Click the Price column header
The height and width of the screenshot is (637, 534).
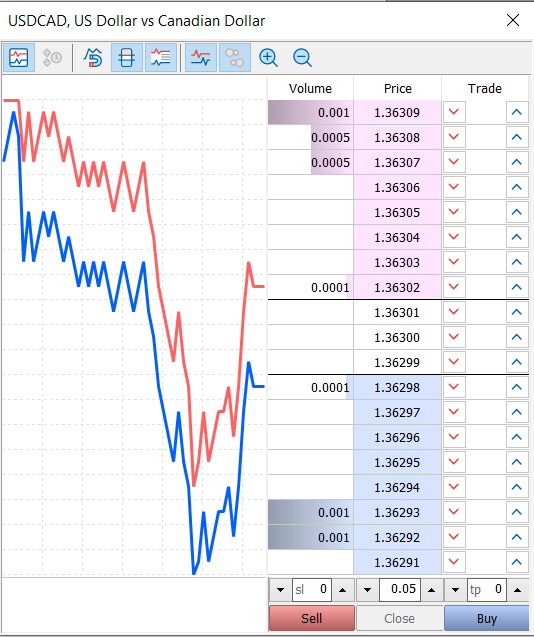(397, 89)
